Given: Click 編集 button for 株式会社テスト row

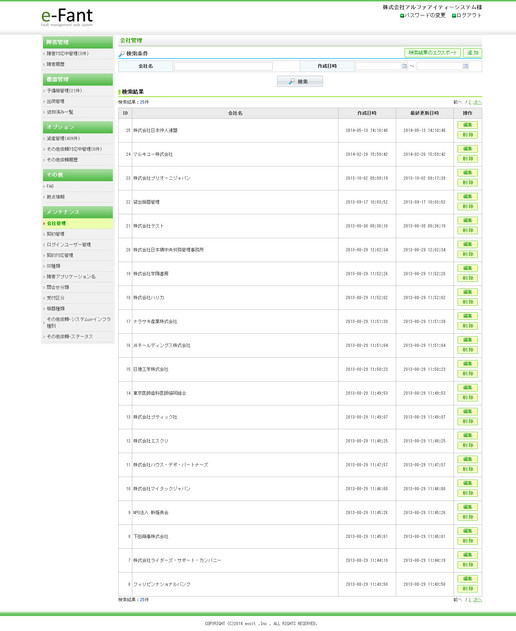Looking at the screenshot, I should coord(467,221).
